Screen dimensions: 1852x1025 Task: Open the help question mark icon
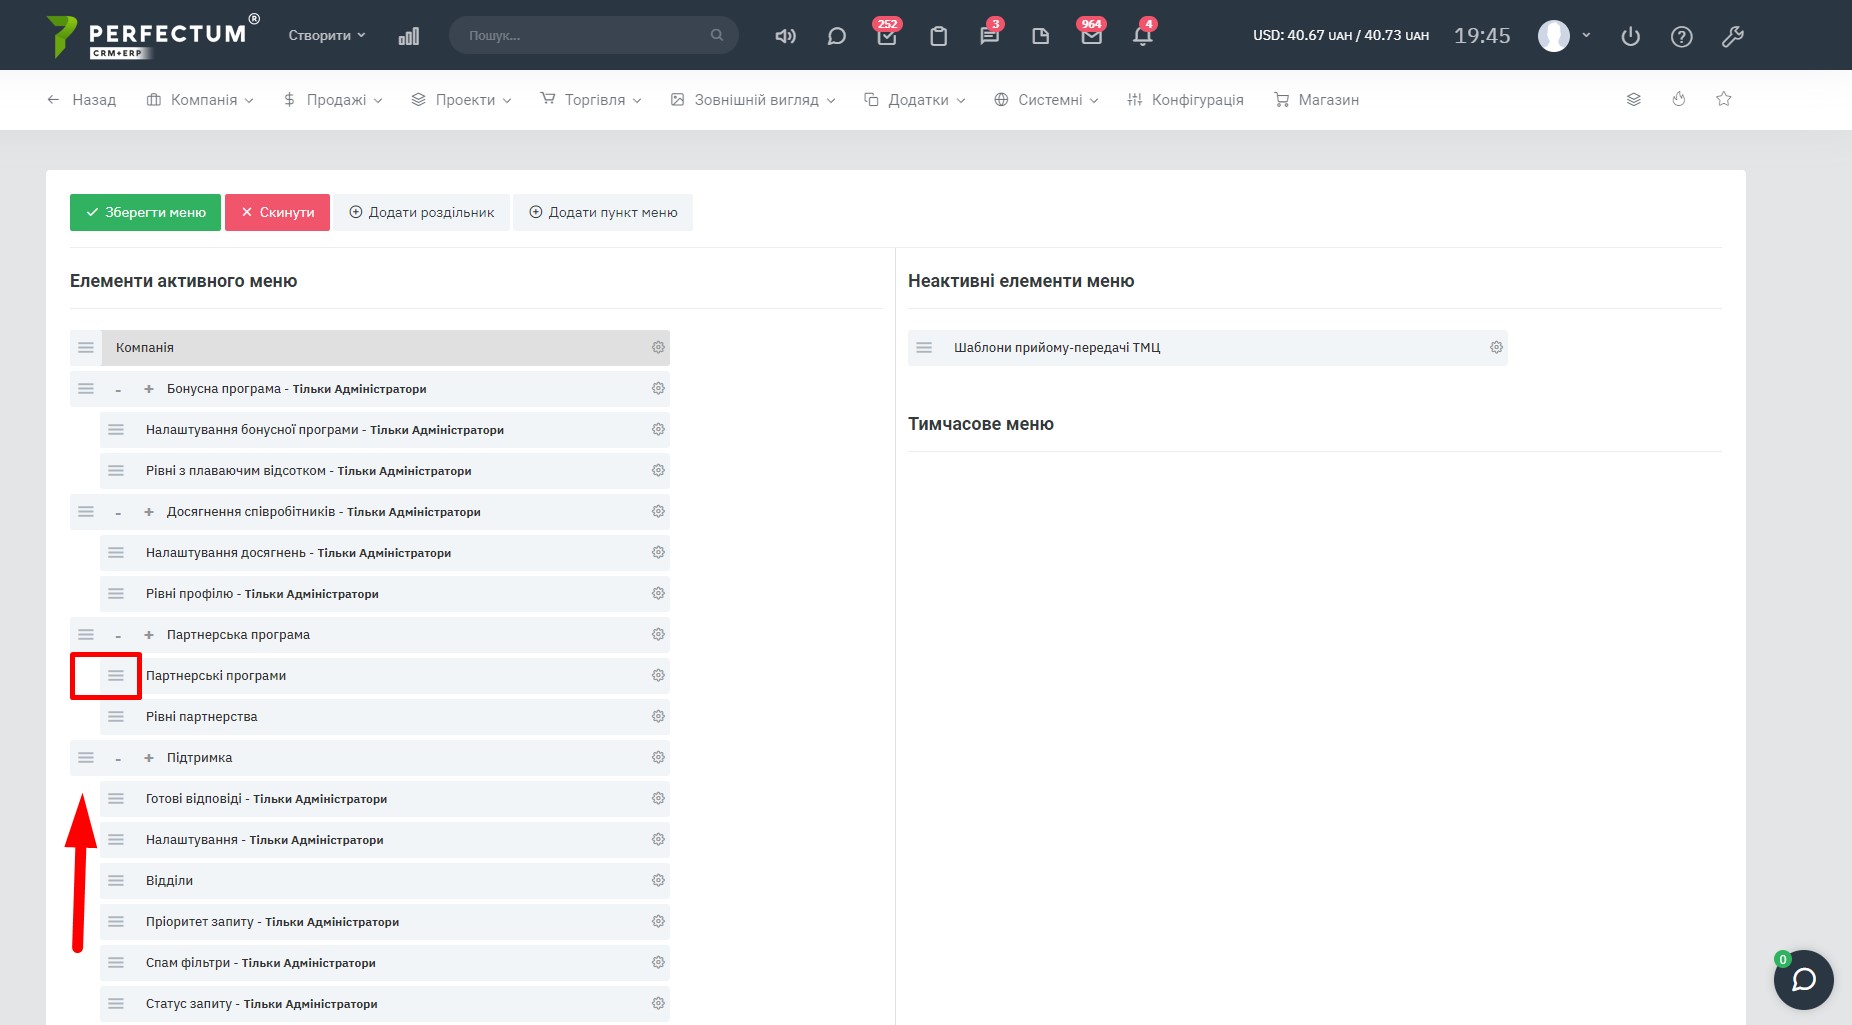tap(1681, 36)
